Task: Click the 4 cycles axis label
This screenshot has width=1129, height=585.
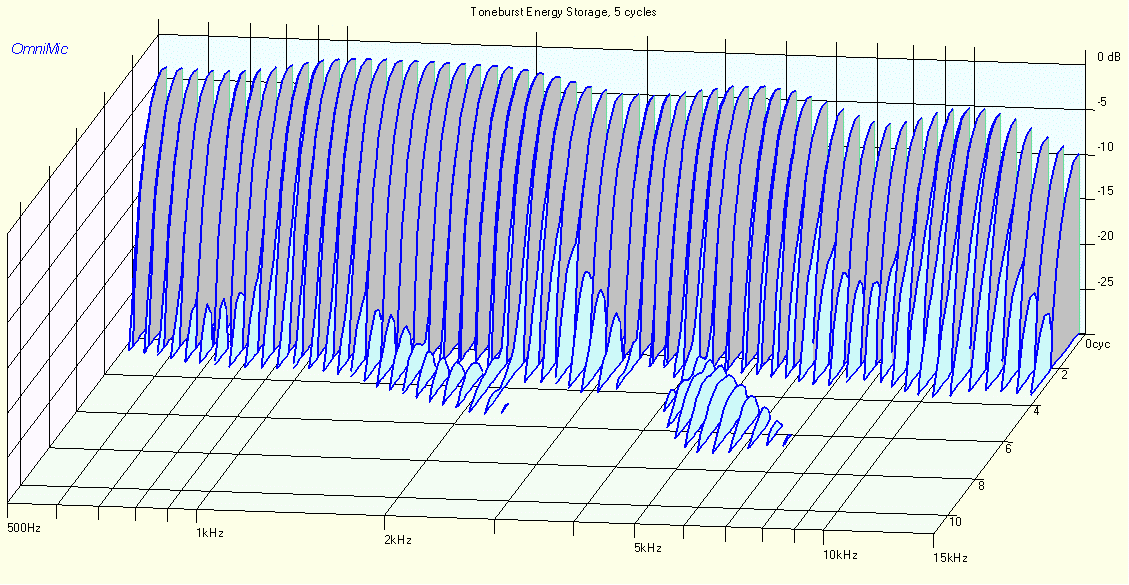Action: pos(1036,411)
